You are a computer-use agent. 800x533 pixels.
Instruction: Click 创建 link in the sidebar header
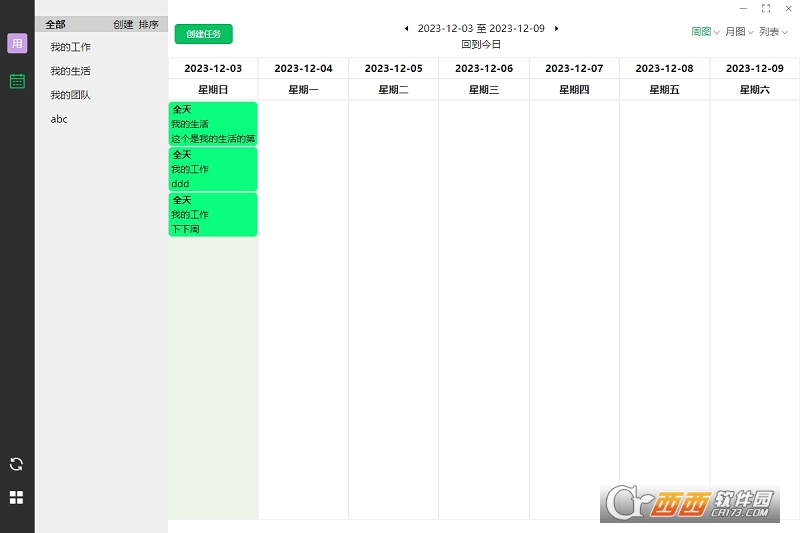[123, 24]
